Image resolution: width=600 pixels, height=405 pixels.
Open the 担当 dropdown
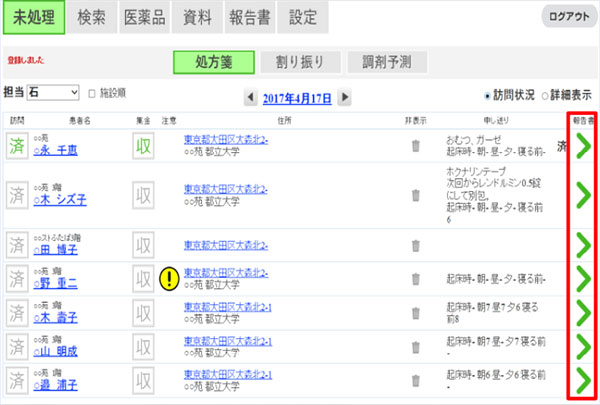(53, 93)
